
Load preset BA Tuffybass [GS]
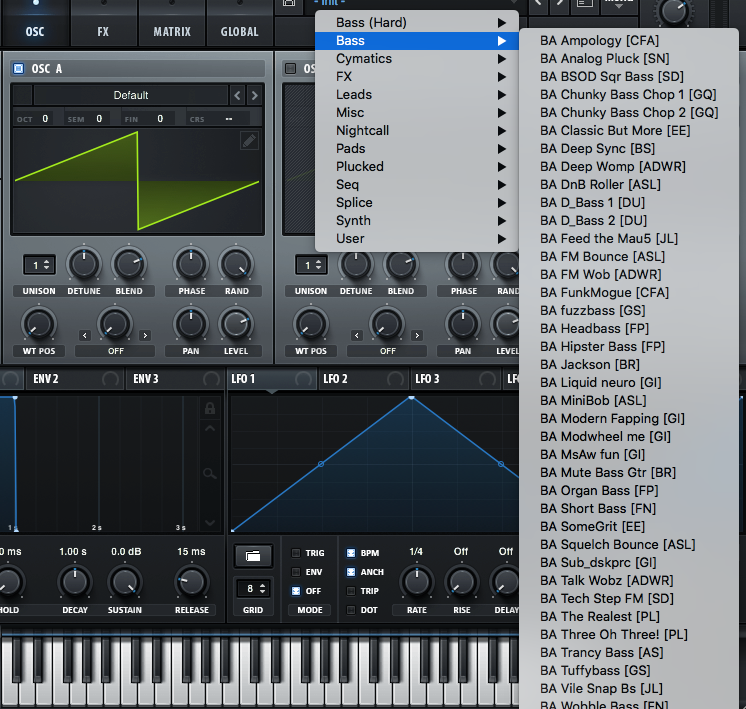point(629,670)
